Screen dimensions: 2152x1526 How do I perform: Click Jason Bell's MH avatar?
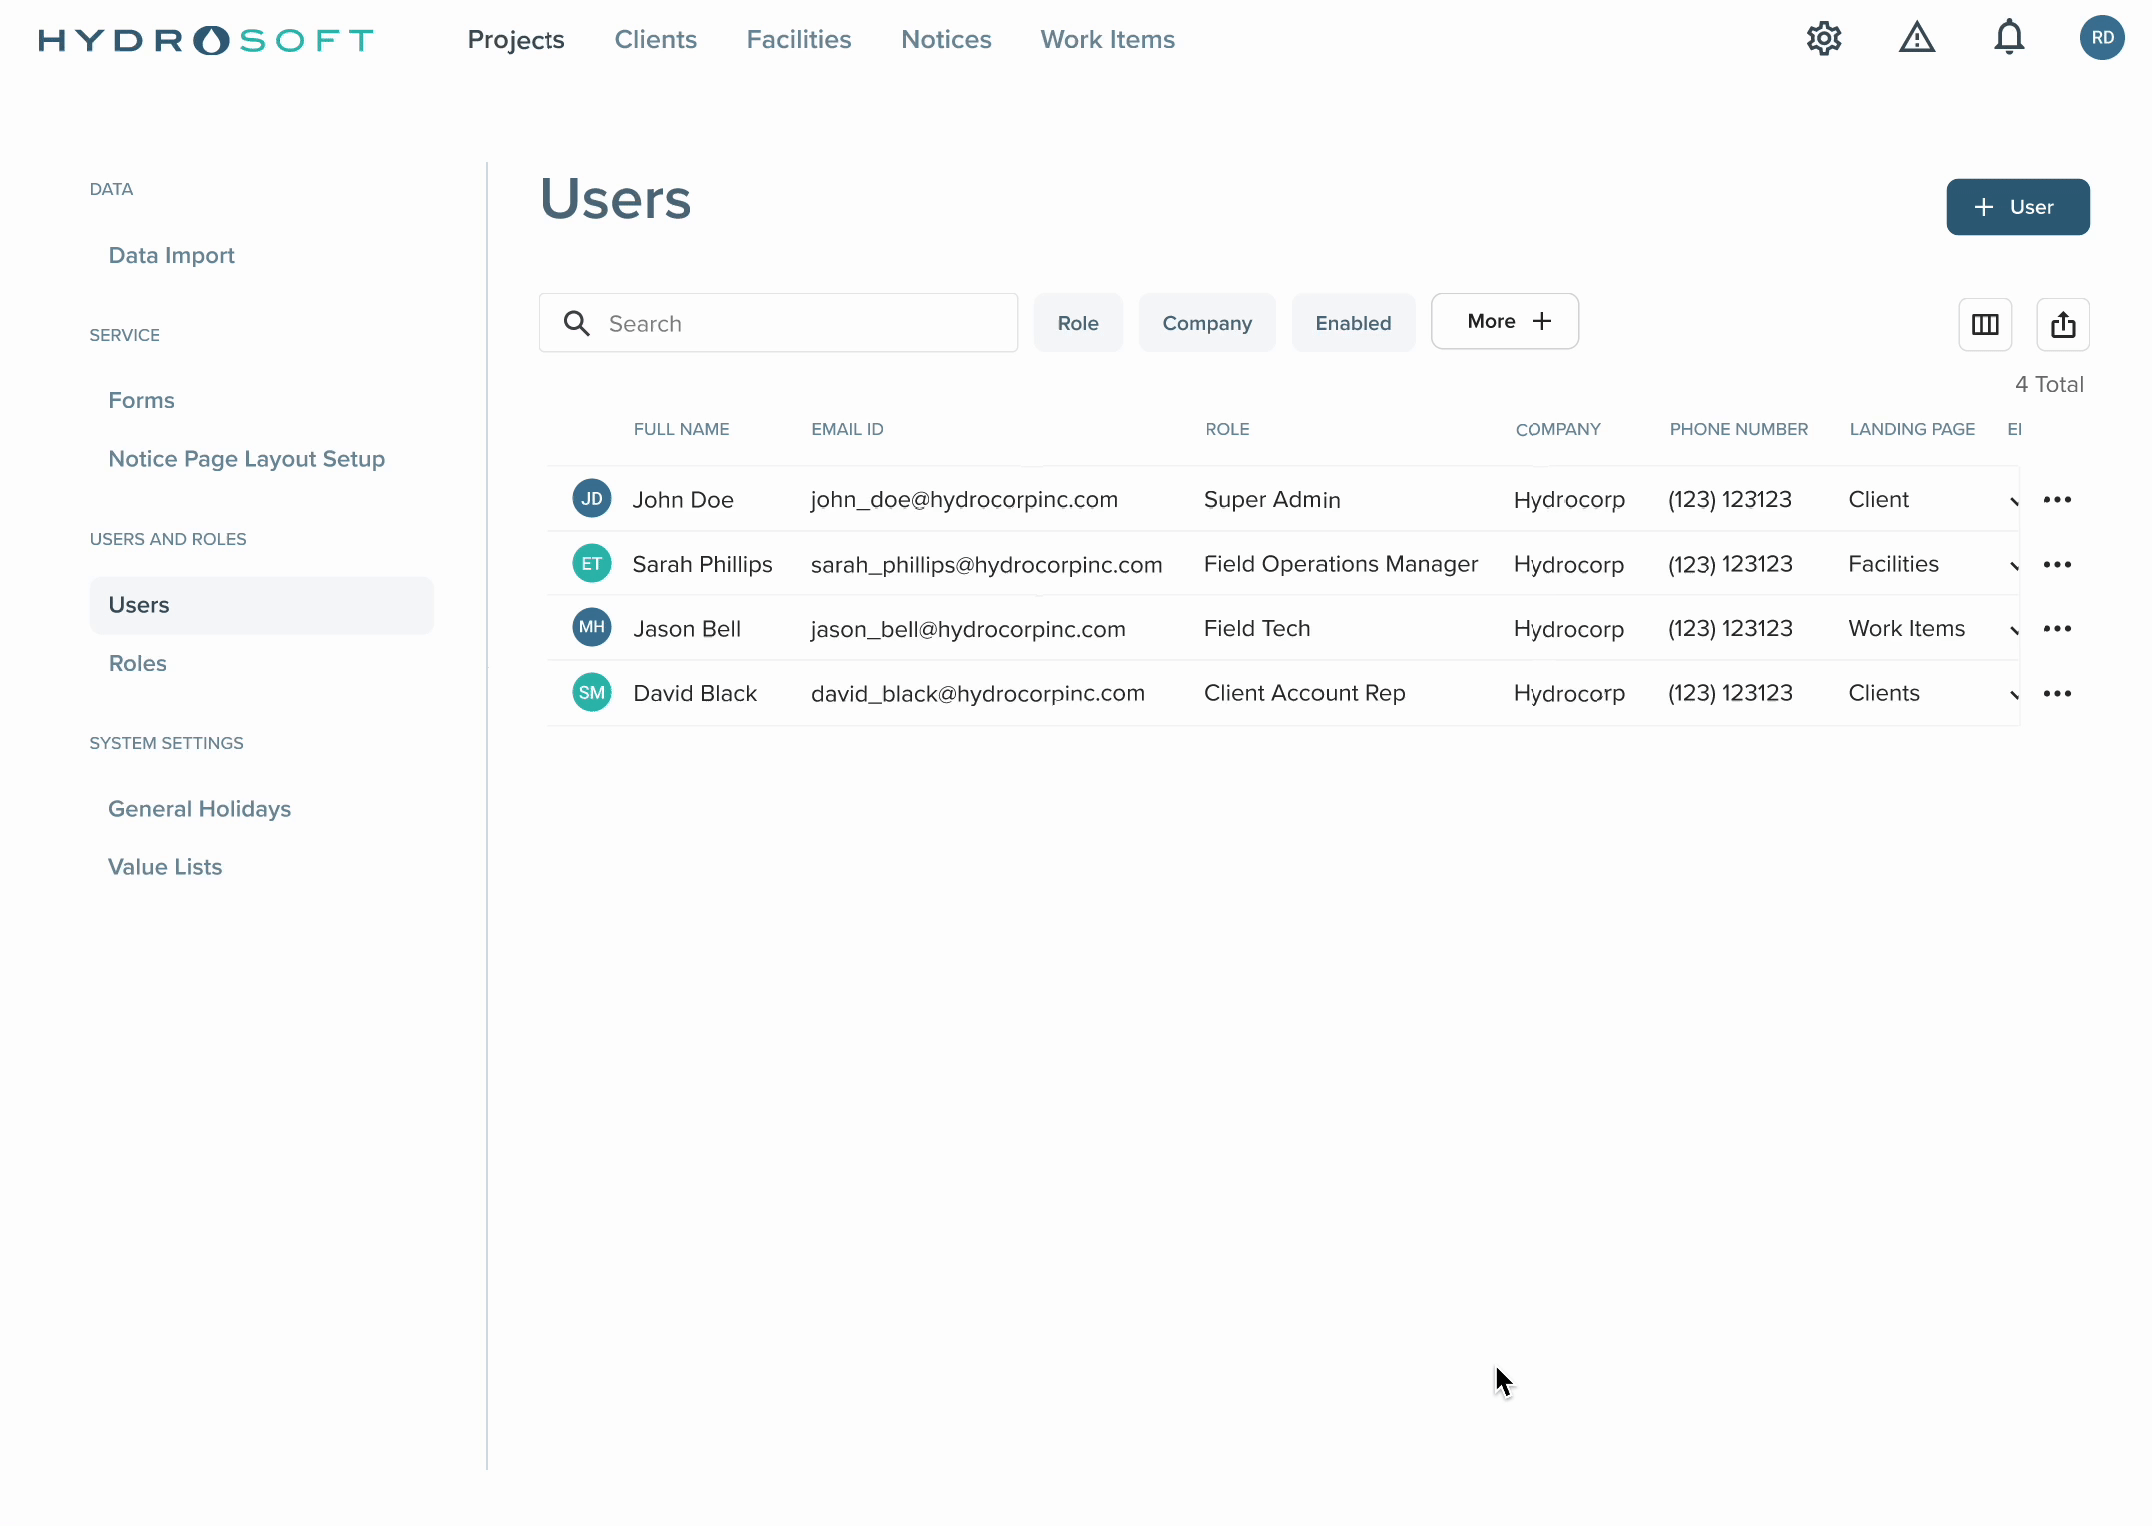click(x=591, y=628)
